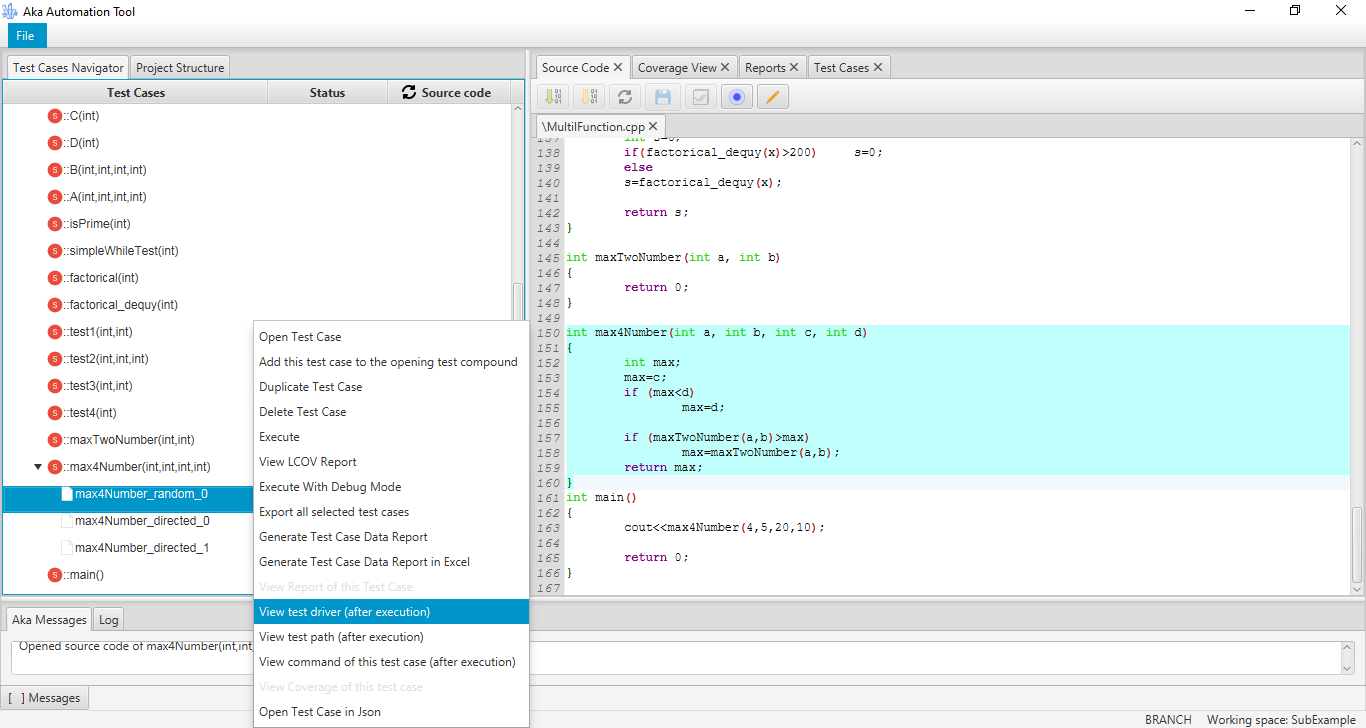Click the file icon of max4Number_directed_0
This screenshot has width=1366, height=728.
point(67,521)
